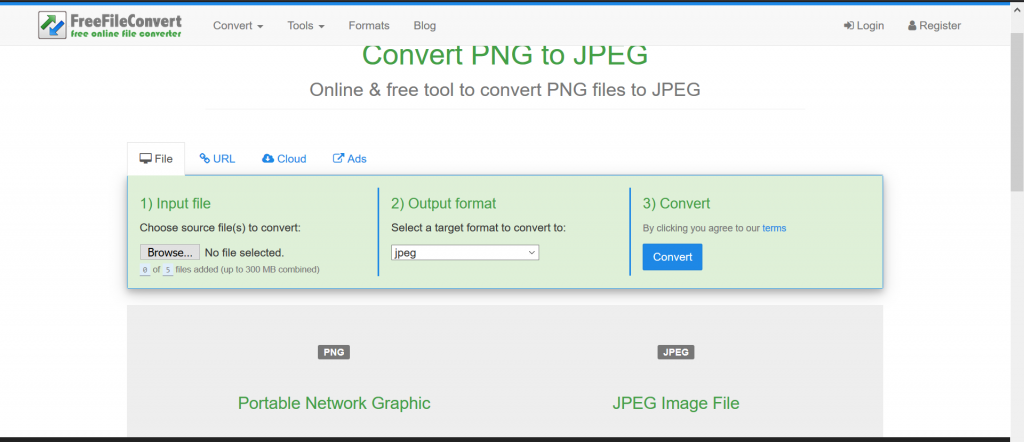Click the blue Convert button
This screenshot has height=442, width=1024.
672,257
